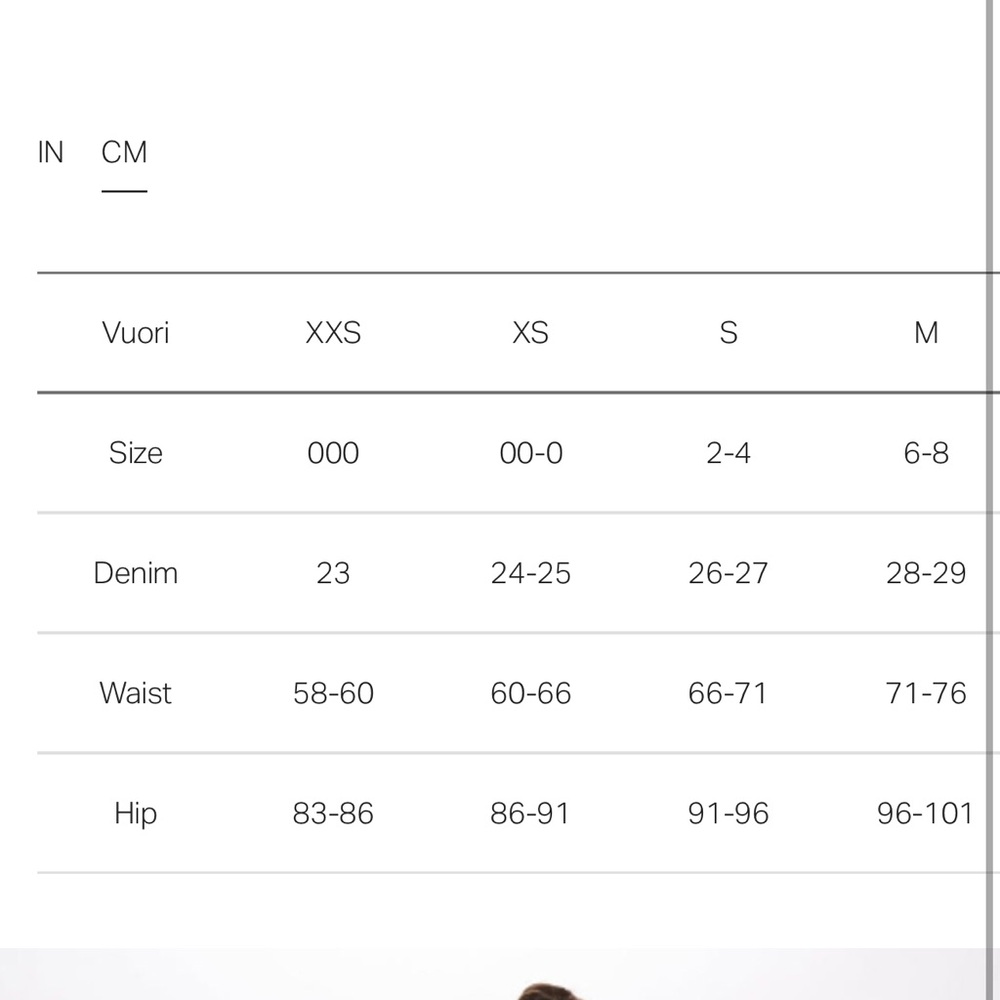Select the M size column header
Image resolution: width=1000 pixels, height=1000 pixels.
point(926,333)
